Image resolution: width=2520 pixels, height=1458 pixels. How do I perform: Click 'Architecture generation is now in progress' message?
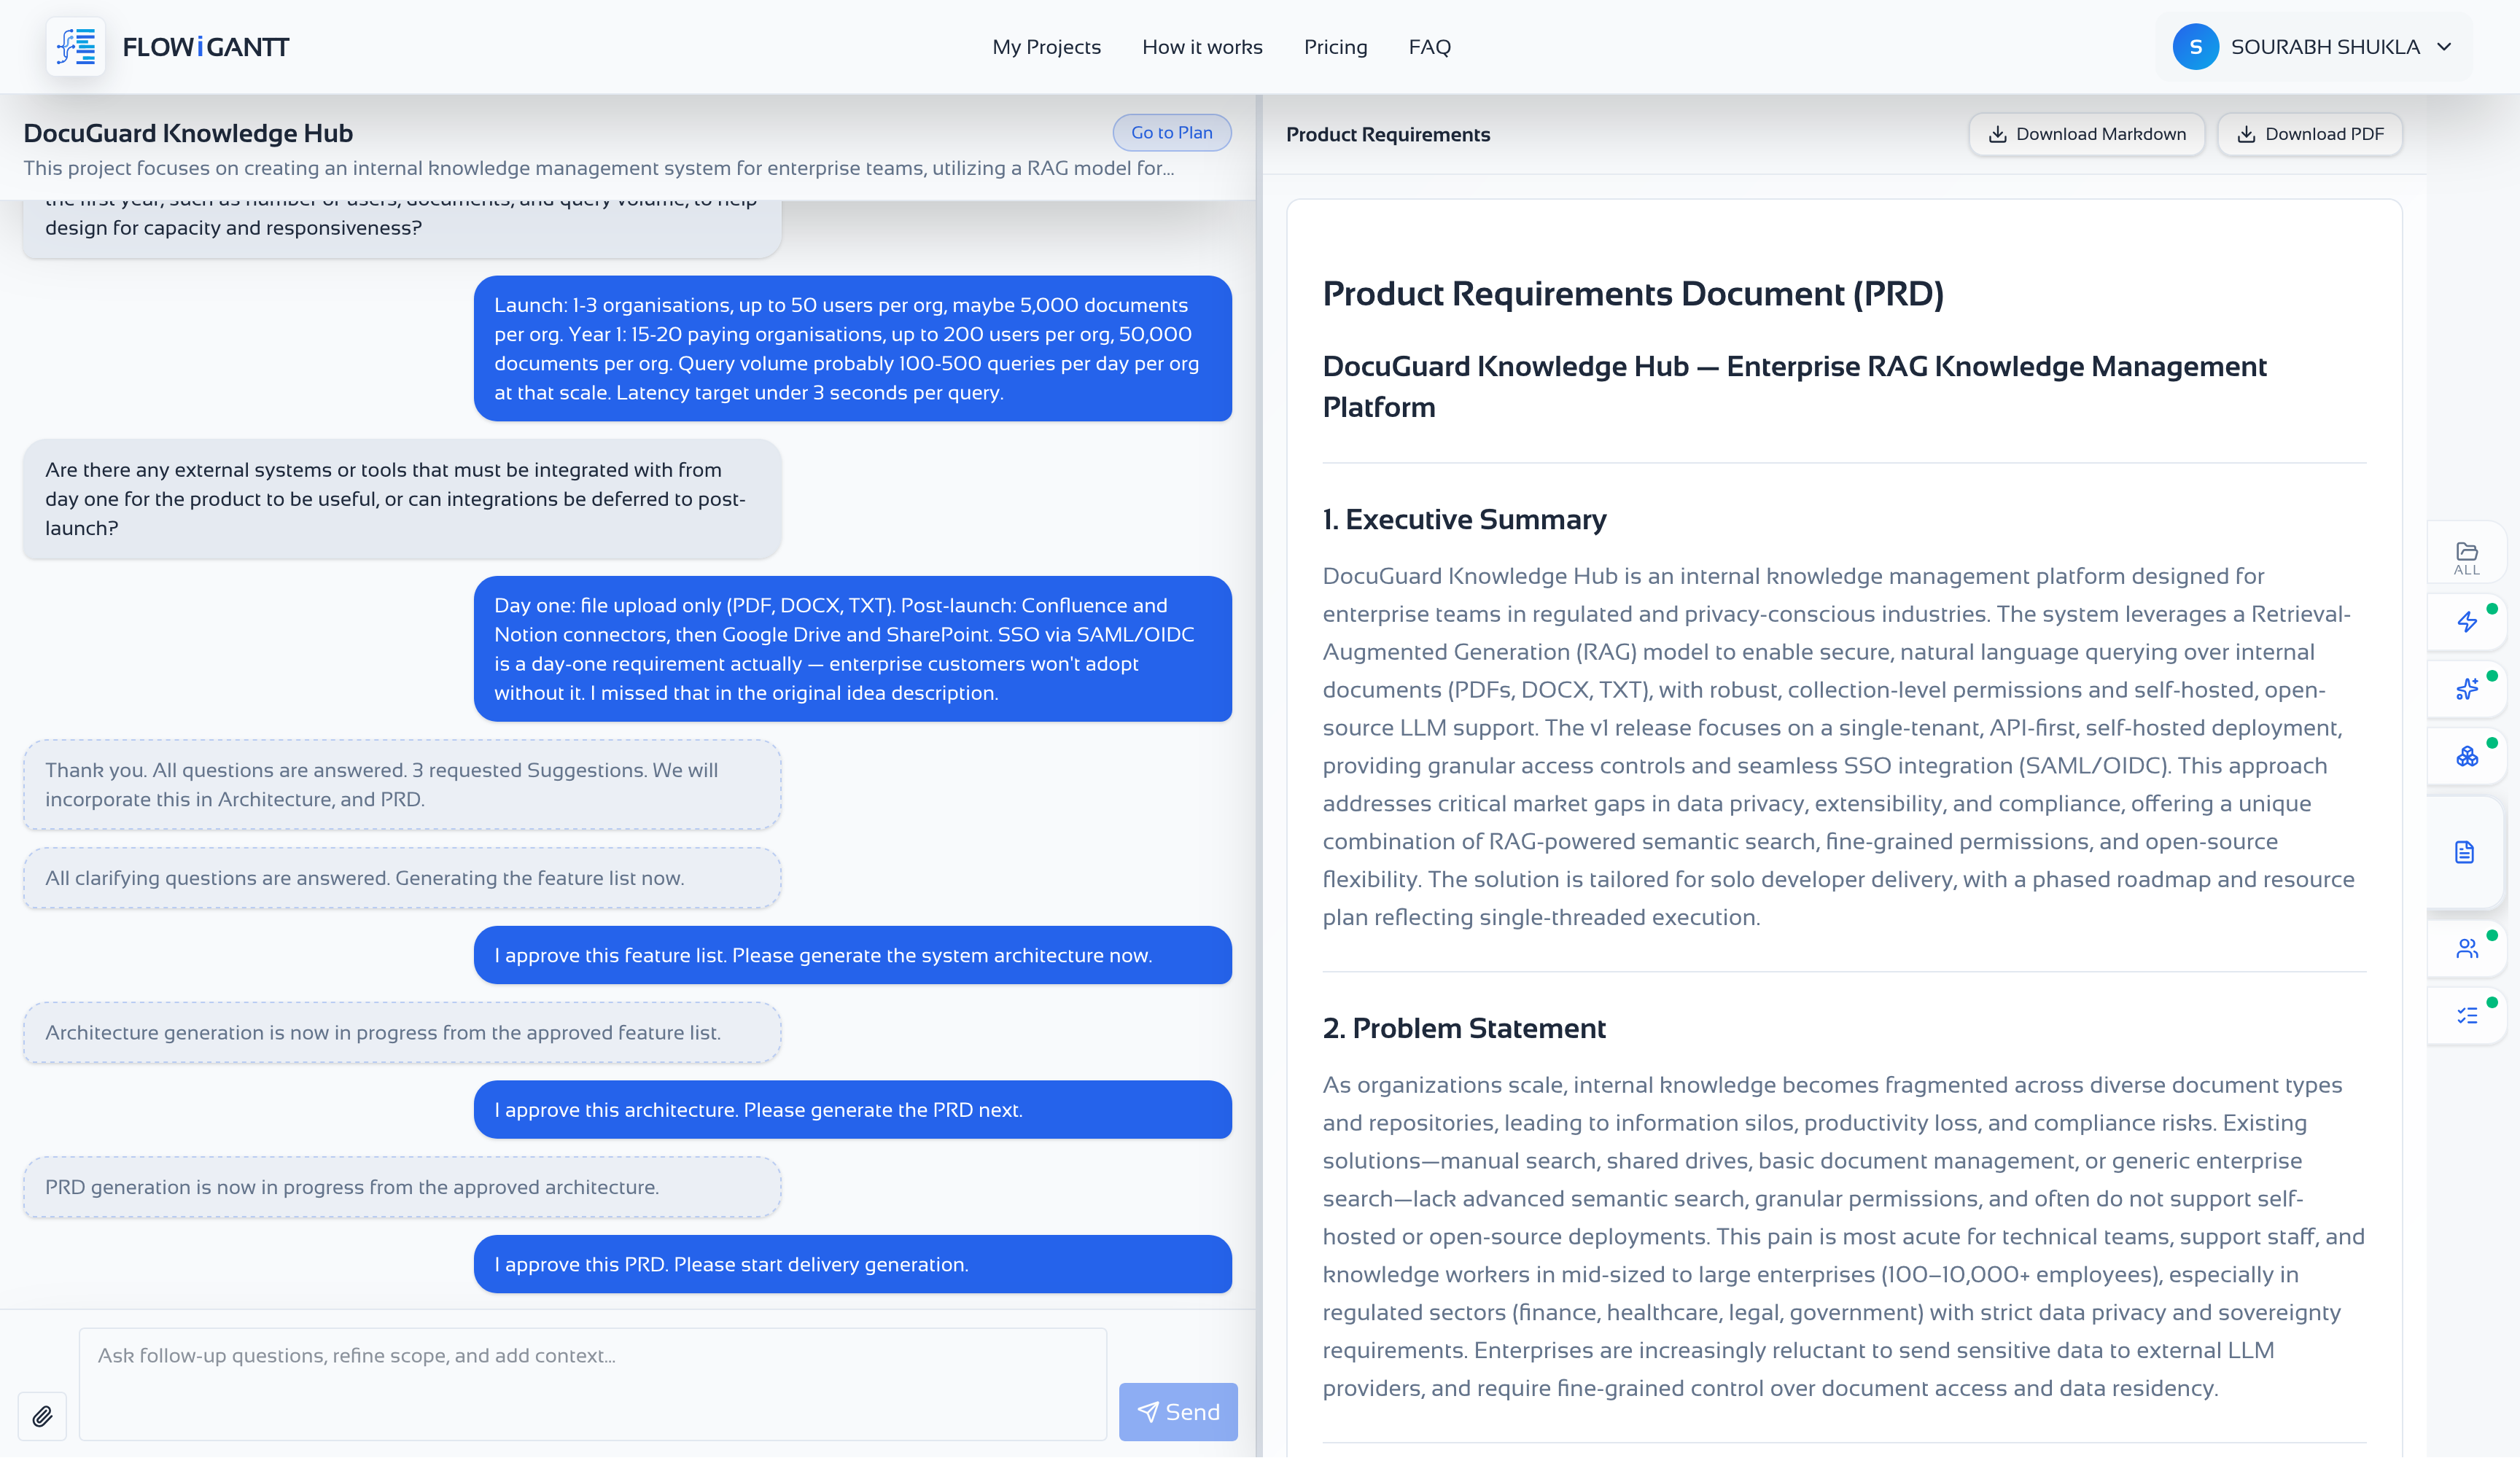pos(401,1032)
